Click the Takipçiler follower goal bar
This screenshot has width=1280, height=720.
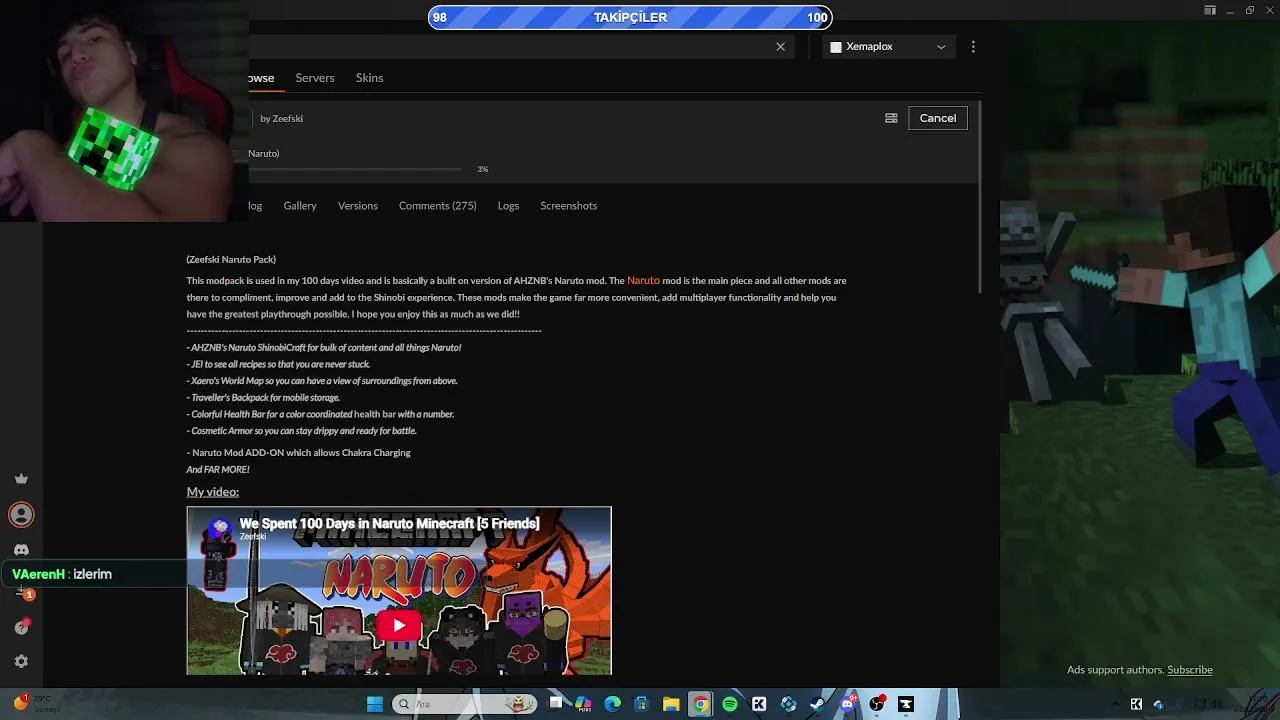pyautogui.click(x=630, y=17)
